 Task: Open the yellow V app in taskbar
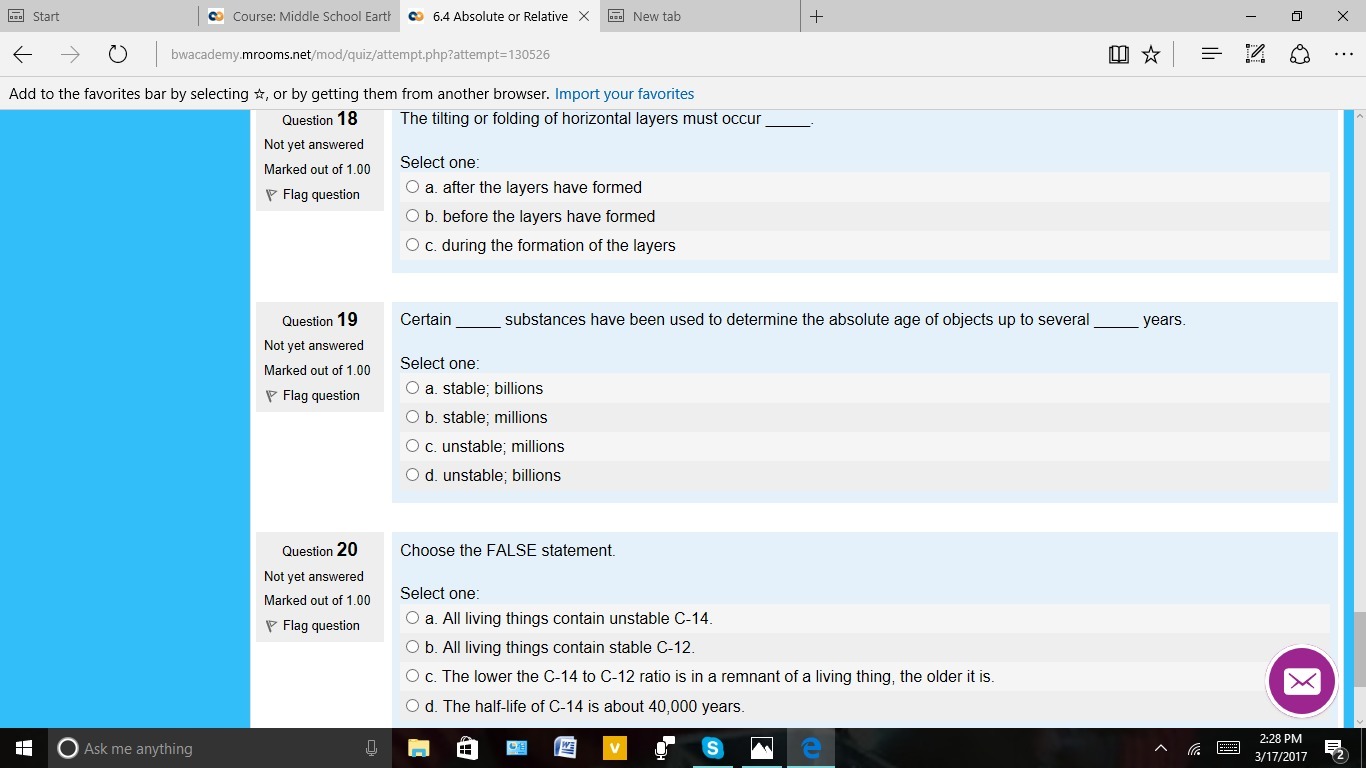pyautogui.click(x=614, y=748)
